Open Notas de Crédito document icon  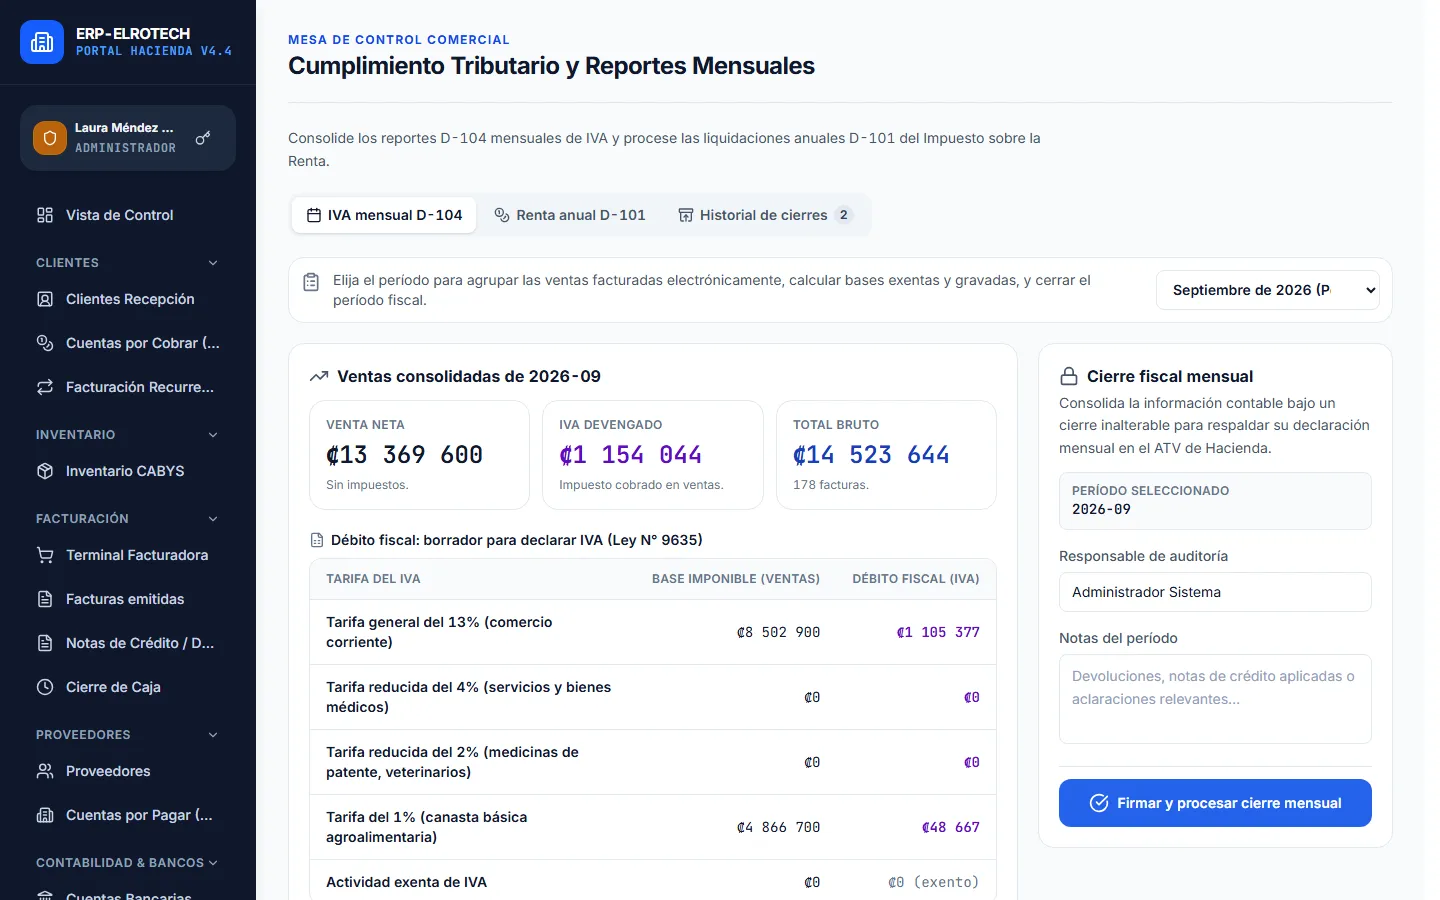coord(45,643)
